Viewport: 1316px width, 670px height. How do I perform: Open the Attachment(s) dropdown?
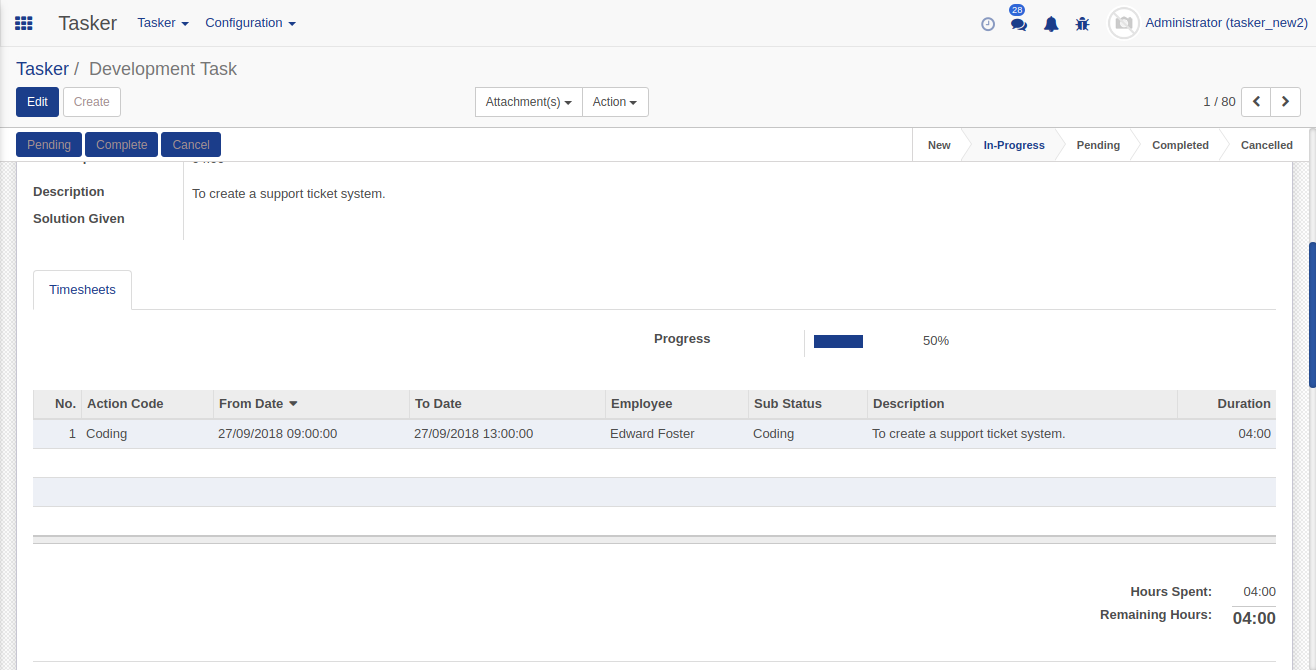[528, 102]
